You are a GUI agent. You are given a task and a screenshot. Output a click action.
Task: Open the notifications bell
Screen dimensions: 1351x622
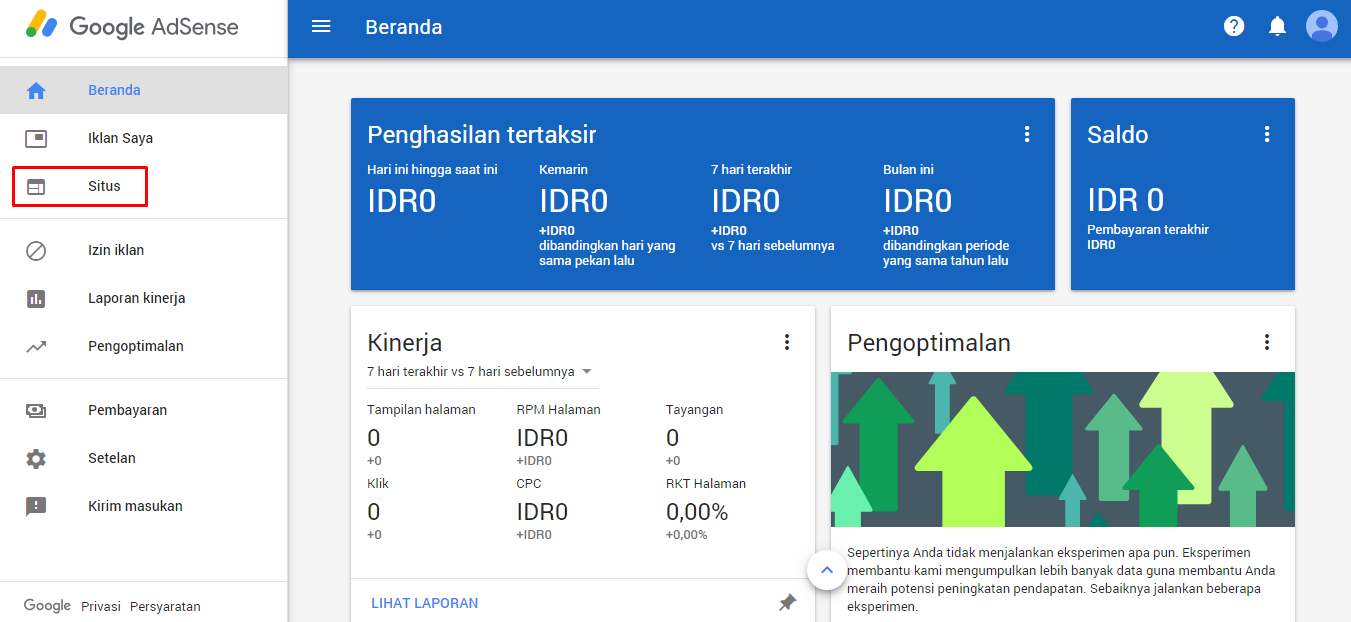pos(1277,27)
